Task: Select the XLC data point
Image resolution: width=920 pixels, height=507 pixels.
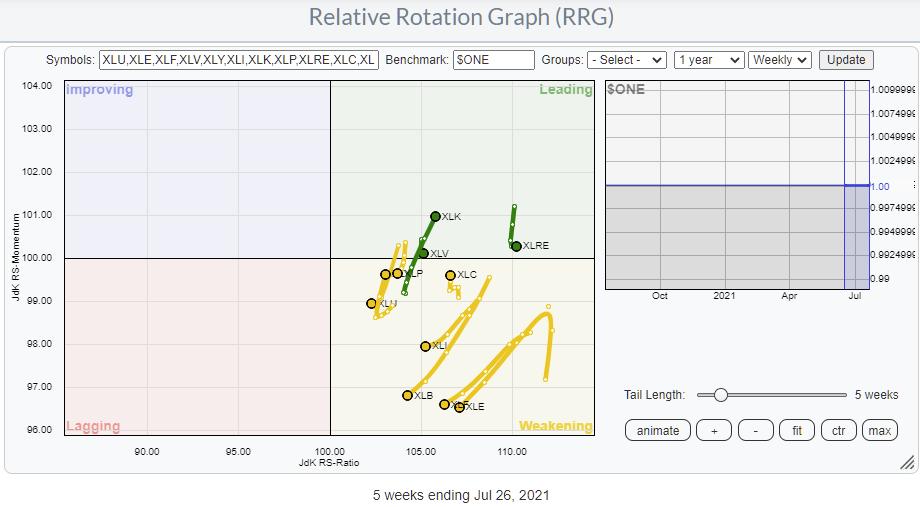Action: (450, 275)
